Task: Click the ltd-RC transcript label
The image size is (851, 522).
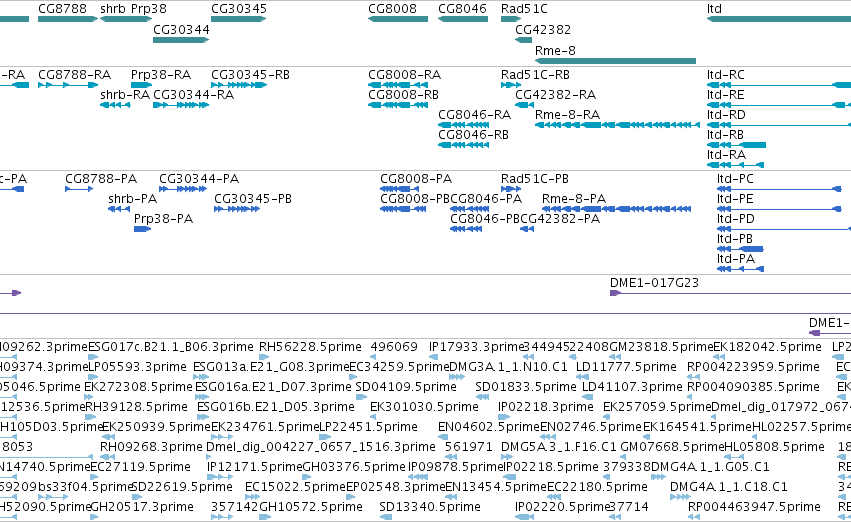Action: 726,75
